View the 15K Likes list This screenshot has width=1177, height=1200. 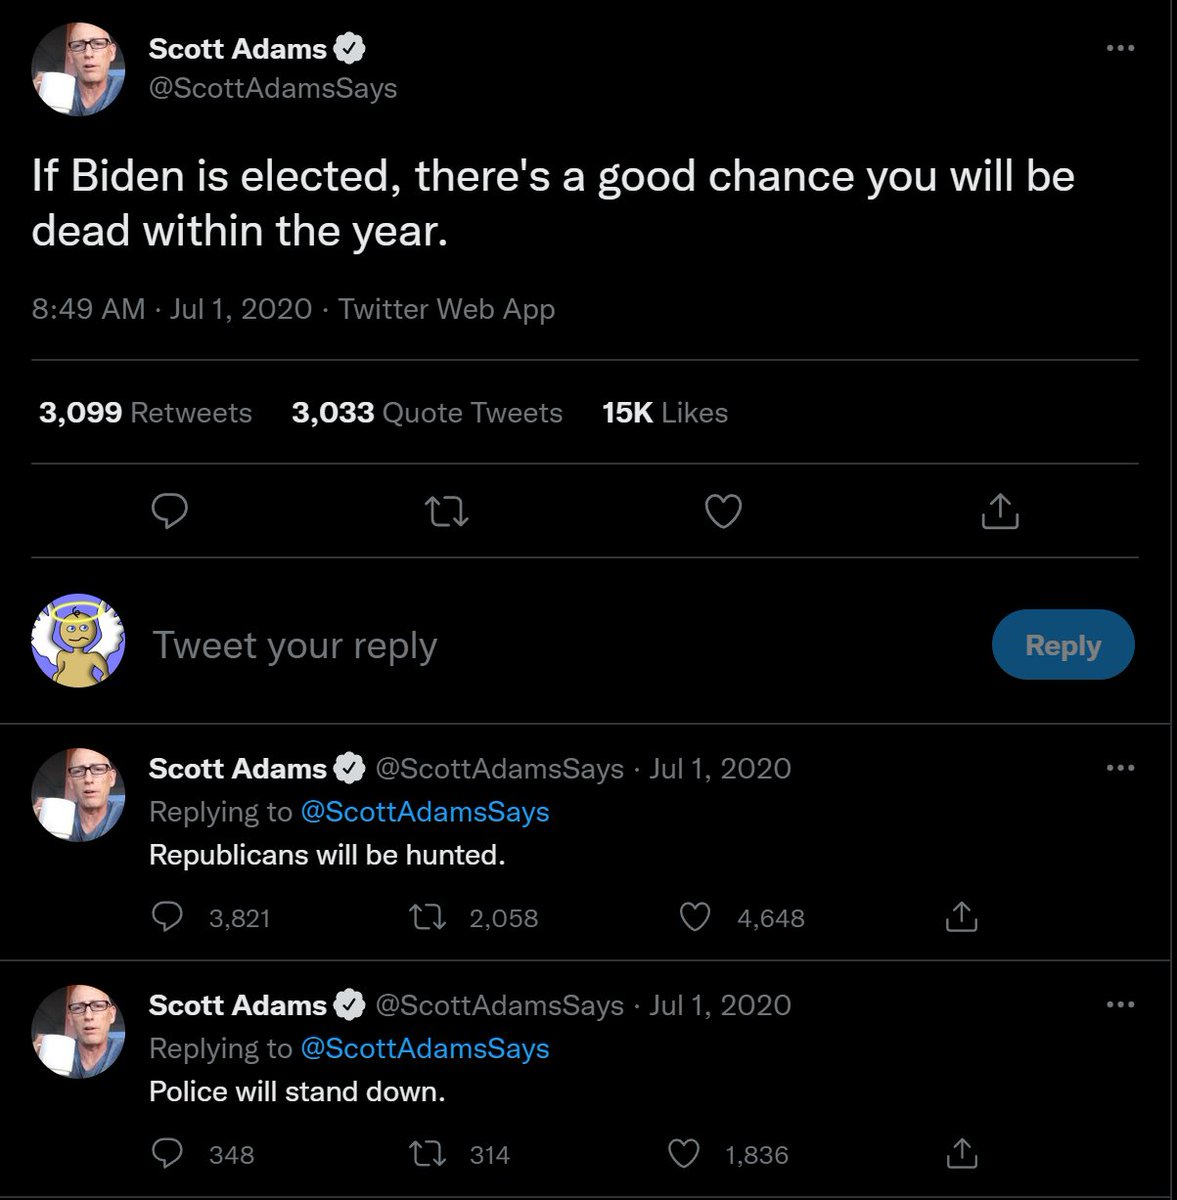tap(665, 412)
